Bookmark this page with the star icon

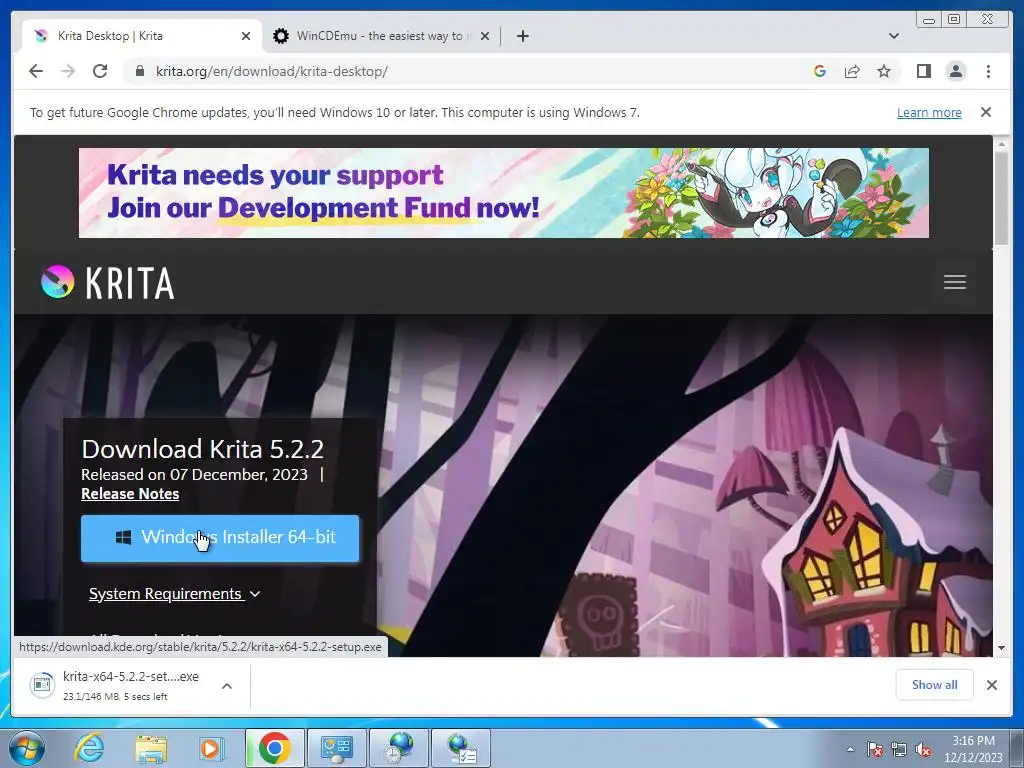pos(884,71)
